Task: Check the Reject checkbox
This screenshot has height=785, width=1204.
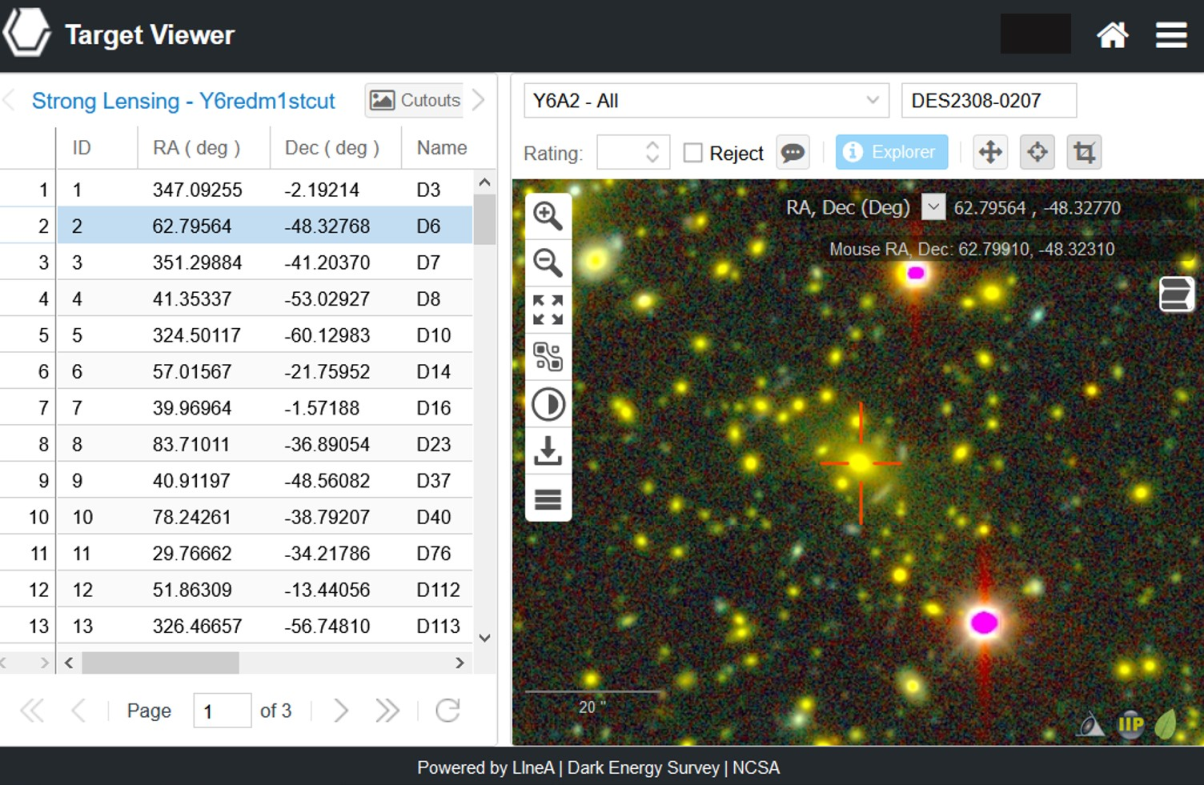Action: [x=693, y=153]
